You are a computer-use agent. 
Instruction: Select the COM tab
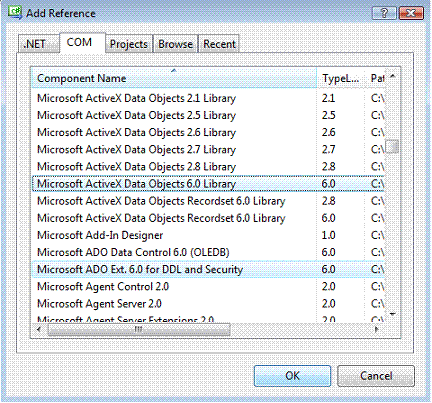tap(82, 43)
